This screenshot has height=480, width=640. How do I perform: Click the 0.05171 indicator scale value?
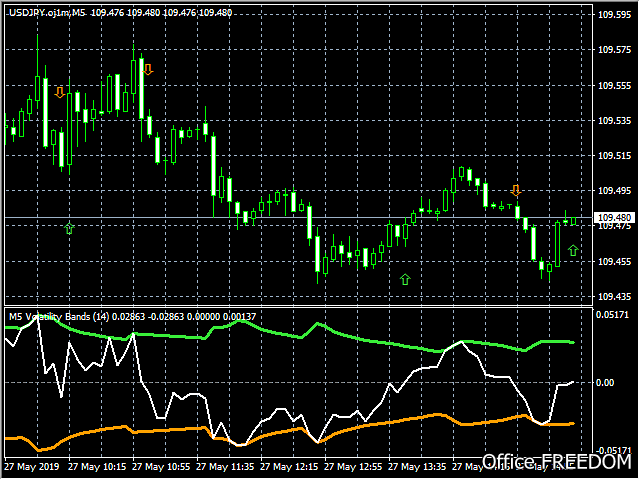pos(613,315)
